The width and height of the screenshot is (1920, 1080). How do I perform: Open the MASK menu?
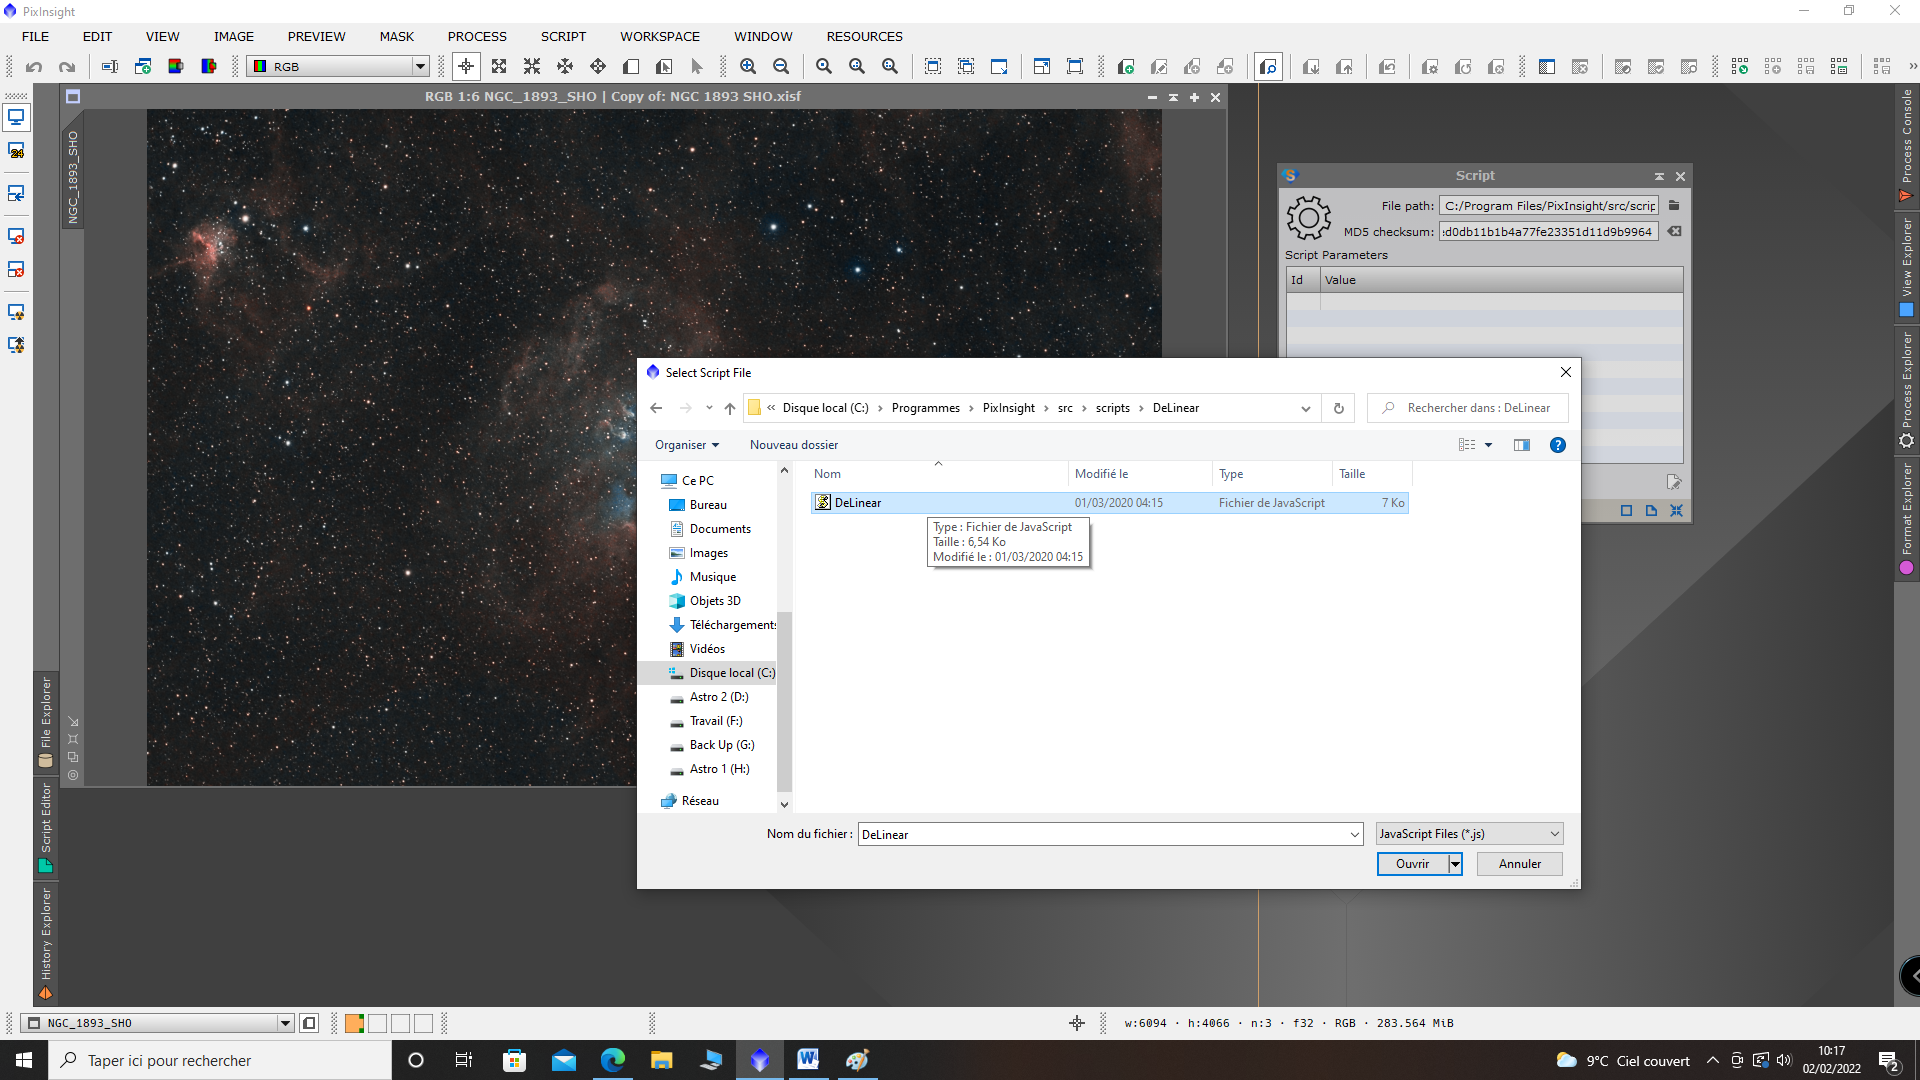396,36
